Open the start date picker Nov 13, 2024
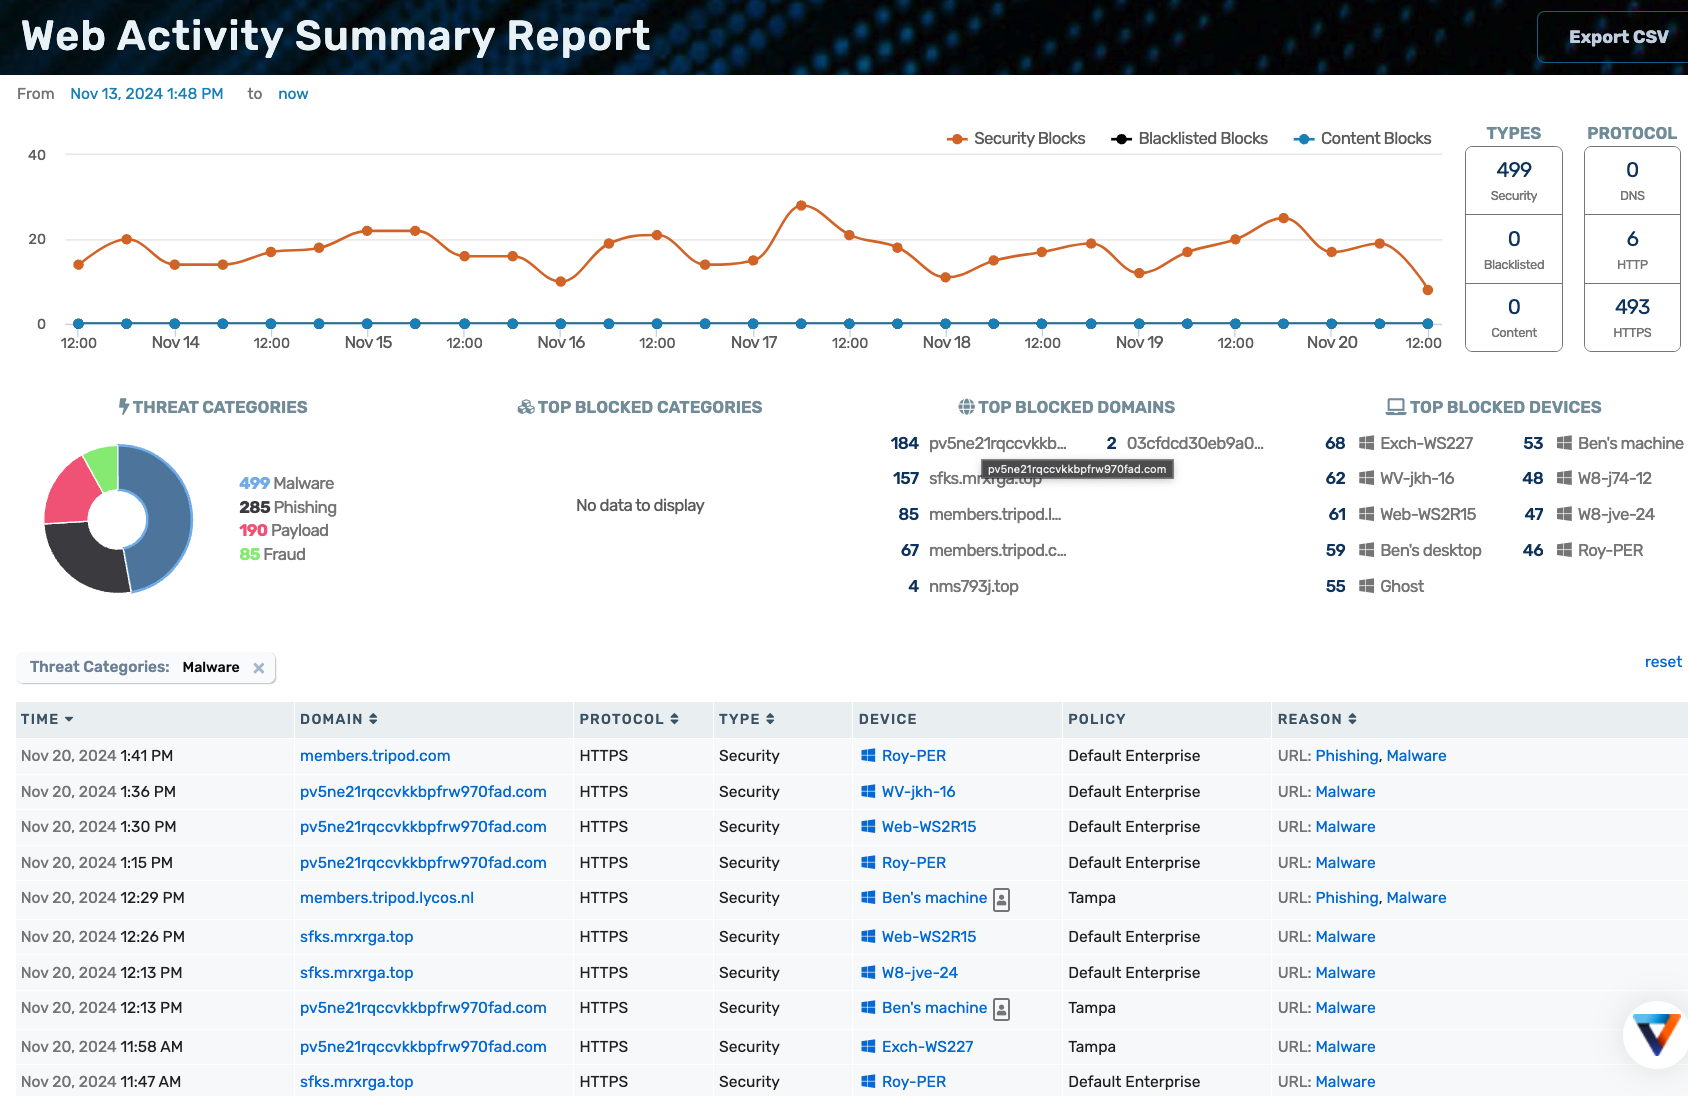Image resolution: width=1688 pixels, height=1096 pixels. tap(146, 94)
